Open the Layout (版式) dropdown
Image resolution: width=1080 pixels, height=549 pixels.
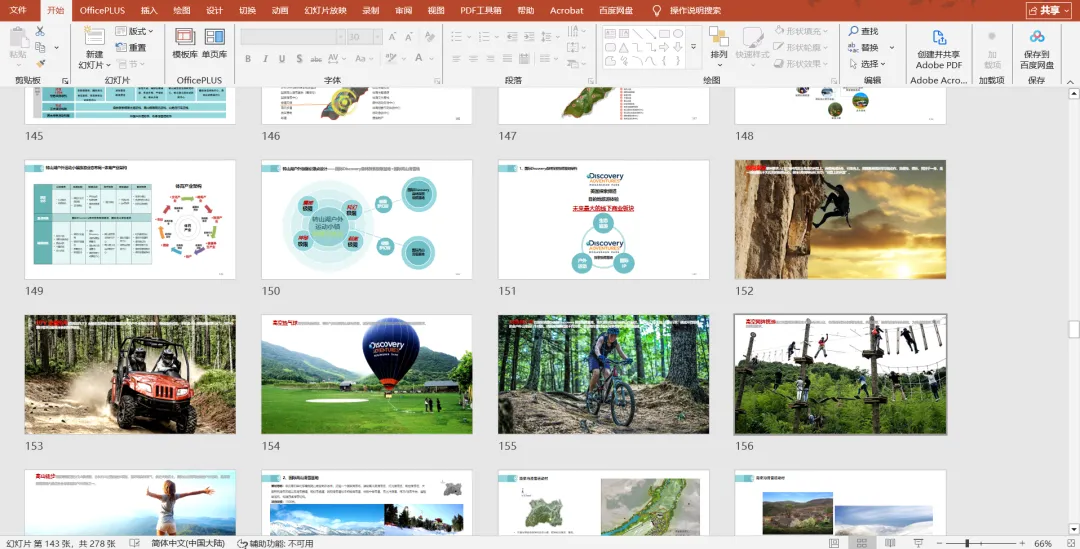pos(134,31)
